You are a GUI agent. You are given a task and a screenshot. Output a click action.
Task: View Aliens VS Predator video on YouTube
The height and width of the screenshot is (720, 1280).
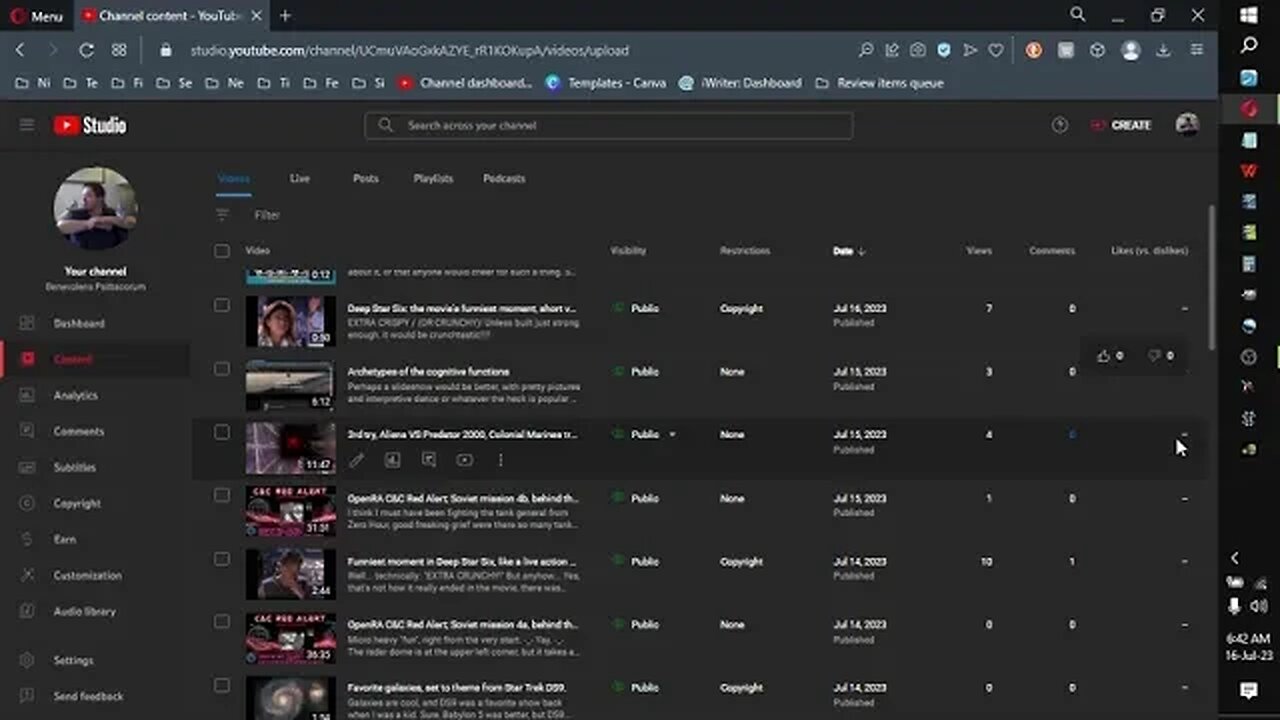click(465, 460)
